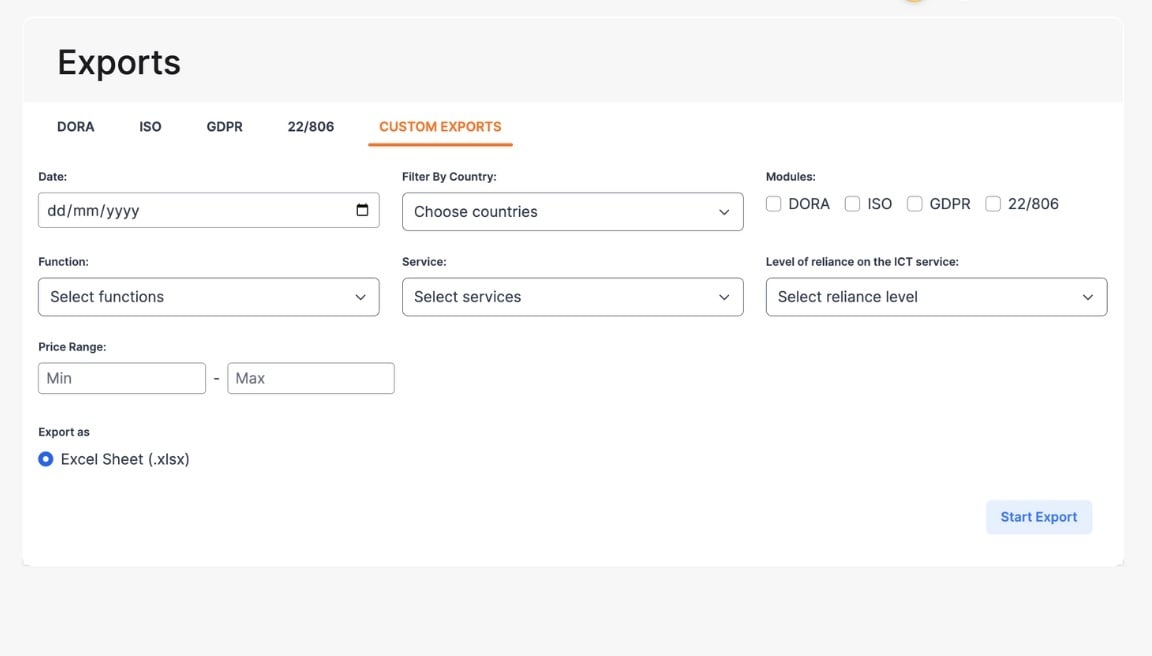Tick the ISO module checkbox
The image size is (1152, 656).
click(x=853, y=204)
